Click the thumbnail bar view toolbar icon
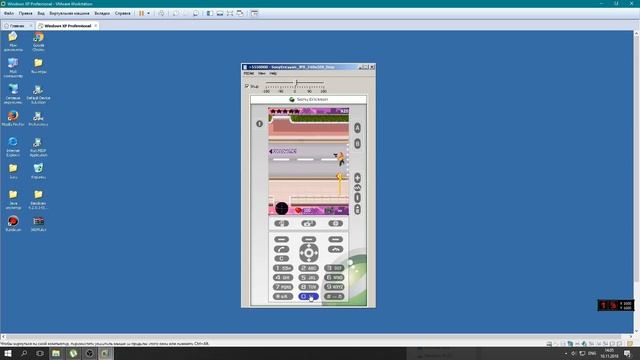The image size is (640, 360). coord(220,13)
